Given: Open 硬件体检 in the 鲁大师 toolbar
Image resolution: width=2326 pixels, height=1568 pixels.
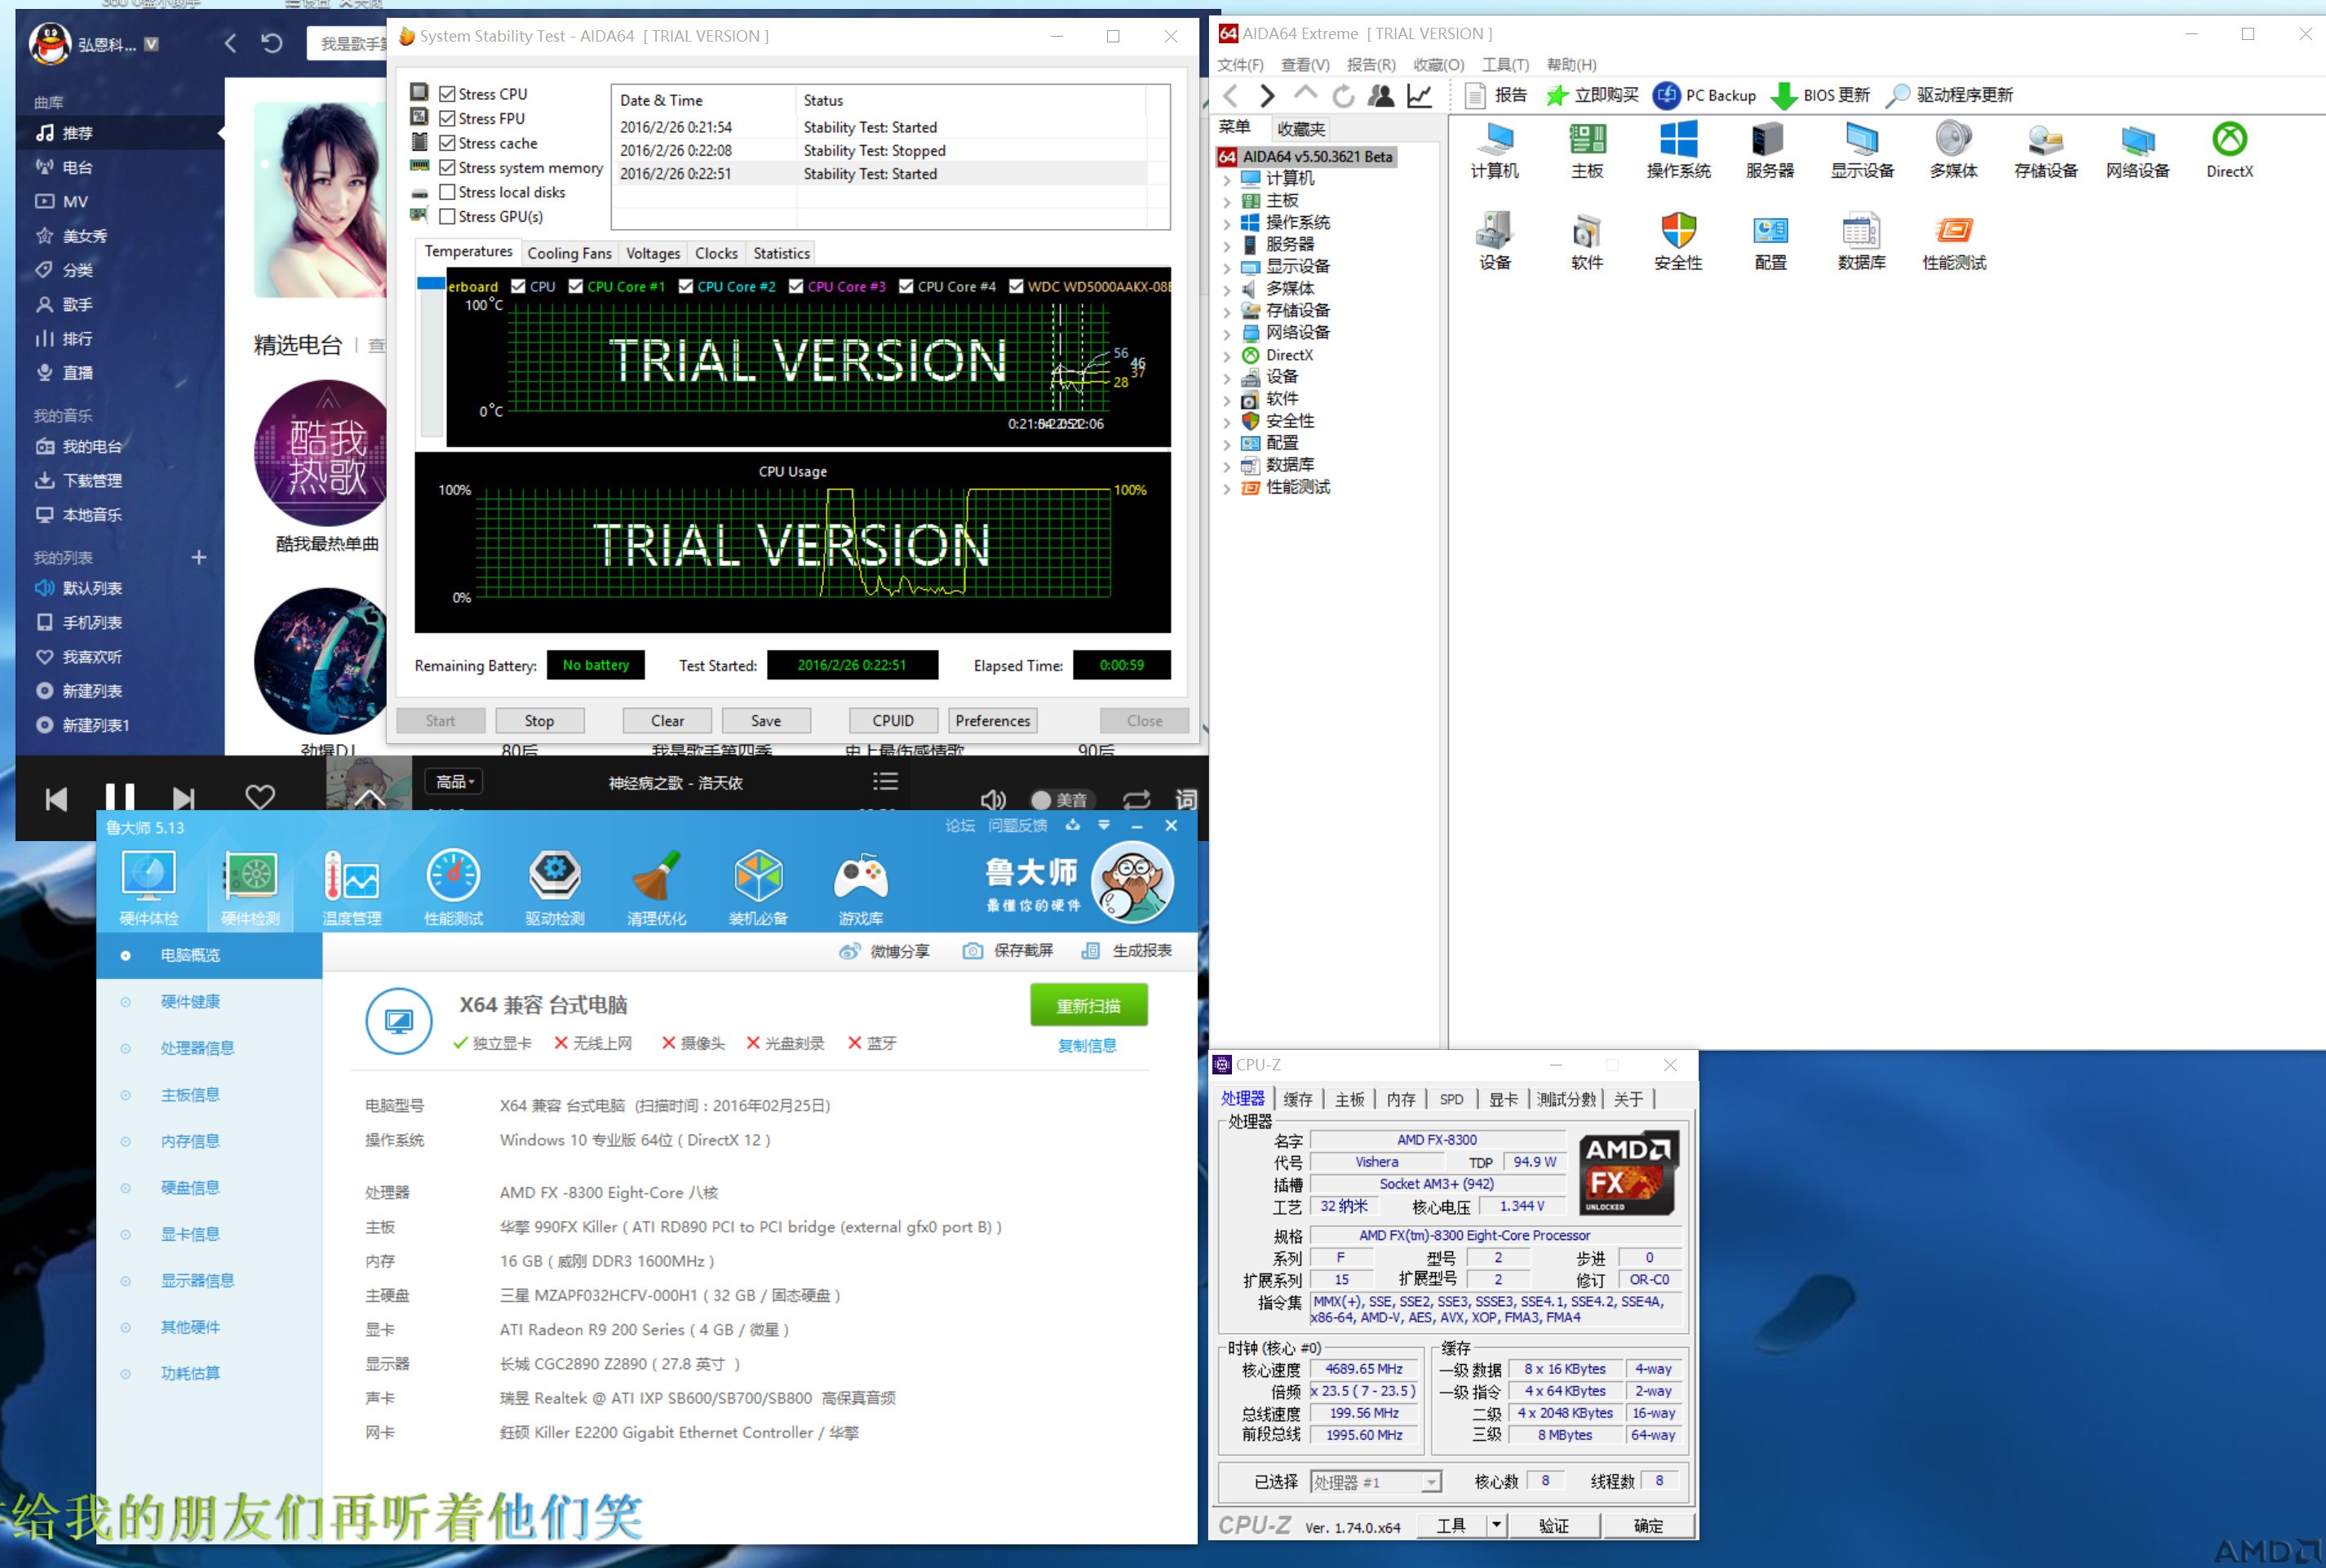Looking at the screenshot, I should coord(148,888).
